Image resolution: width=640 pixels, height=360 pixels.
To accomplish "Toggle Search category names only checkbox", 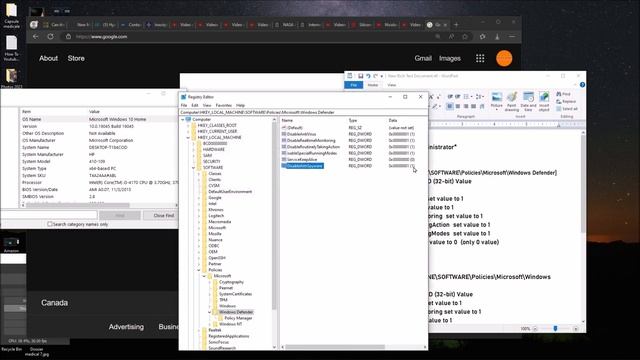I will (50, 224).
